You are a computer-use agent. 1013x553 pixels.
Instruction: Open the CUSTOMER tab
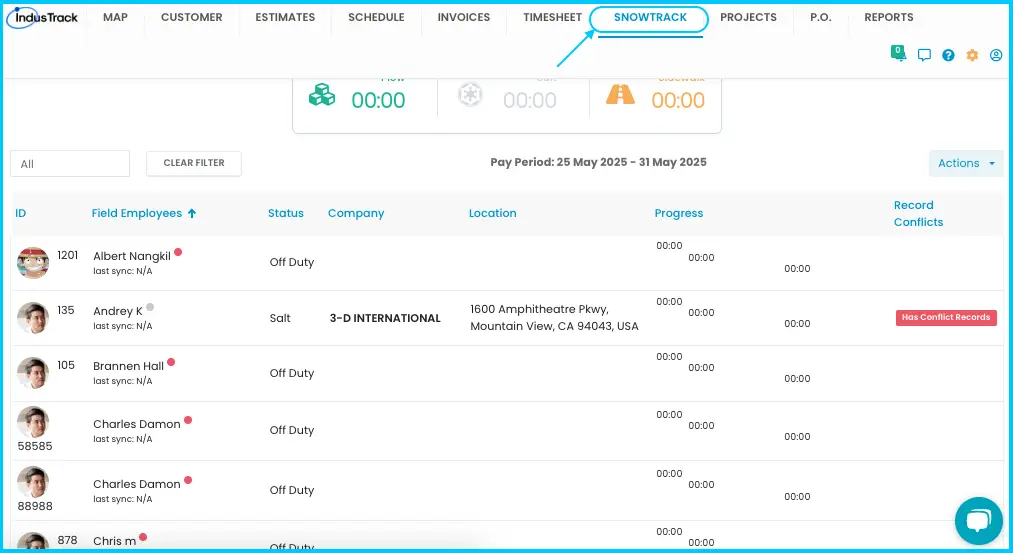point(191,17)
